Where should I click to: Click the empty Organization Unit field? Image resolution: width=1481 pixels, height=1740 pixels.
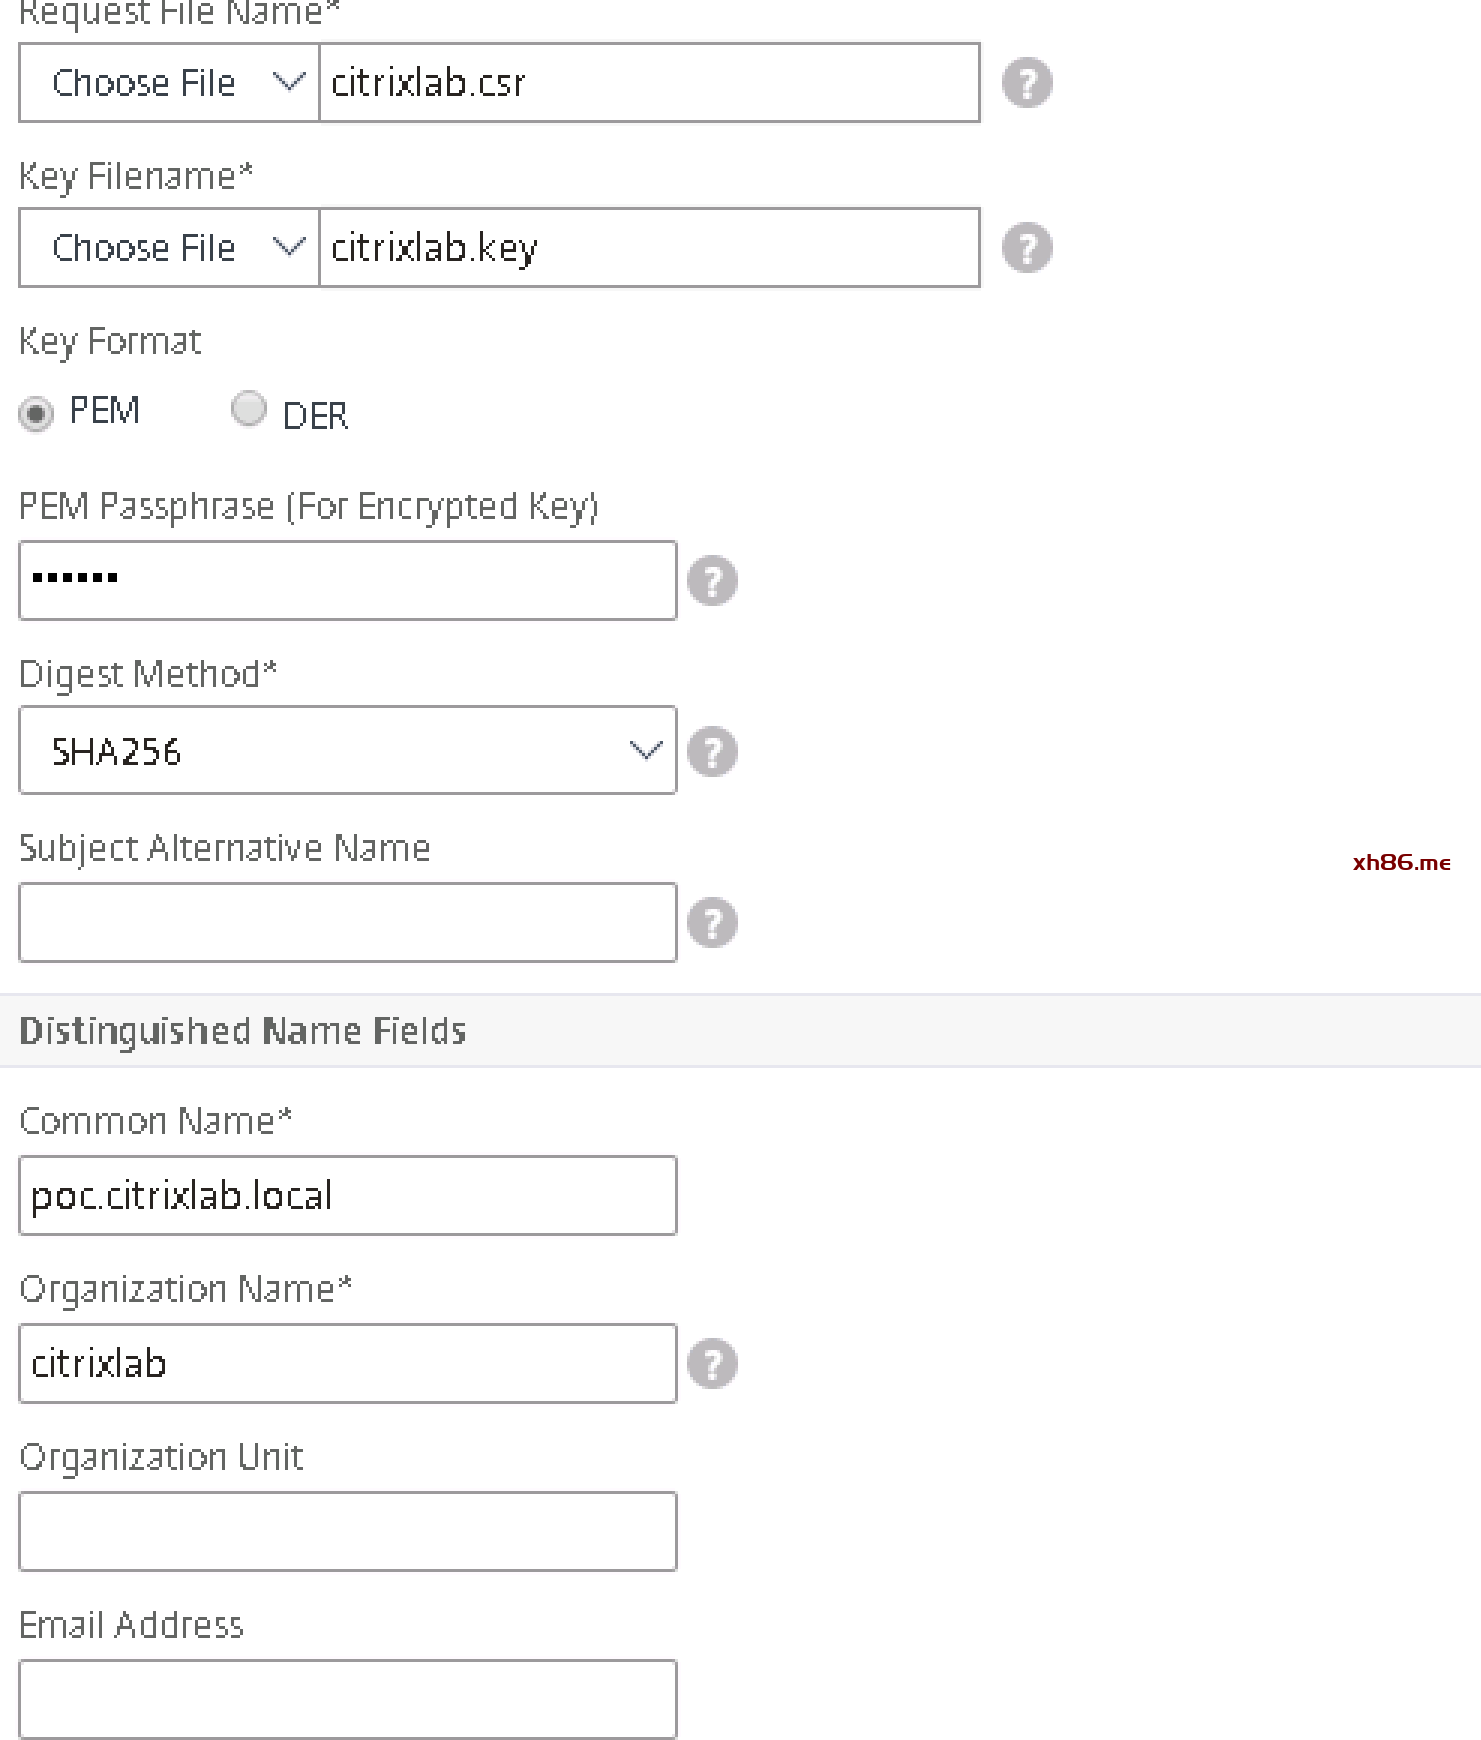pos(347,1532)
